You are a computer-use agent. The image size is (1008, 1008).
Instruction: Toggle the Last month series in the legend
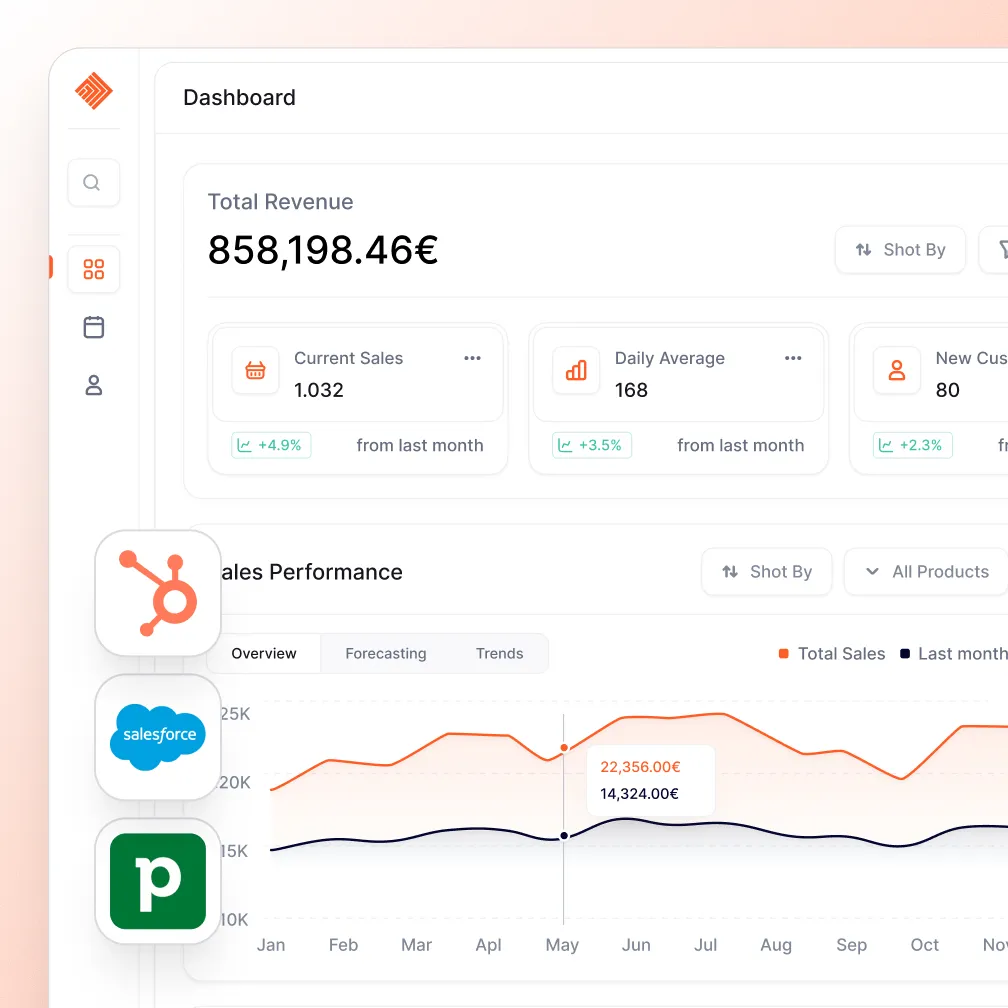[x=962, y=653]
